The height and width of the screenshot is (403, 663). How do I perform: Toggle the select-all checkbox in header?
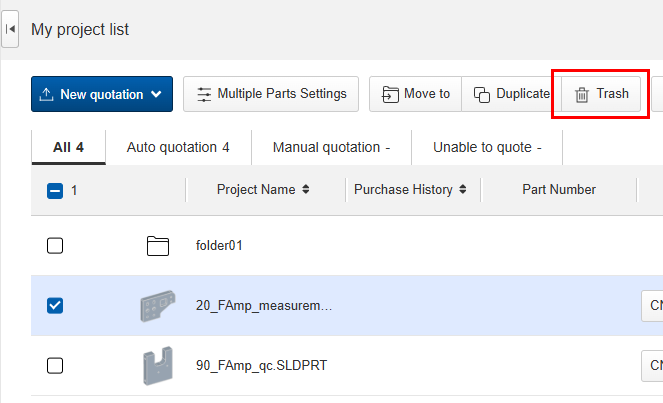[56, 190]
